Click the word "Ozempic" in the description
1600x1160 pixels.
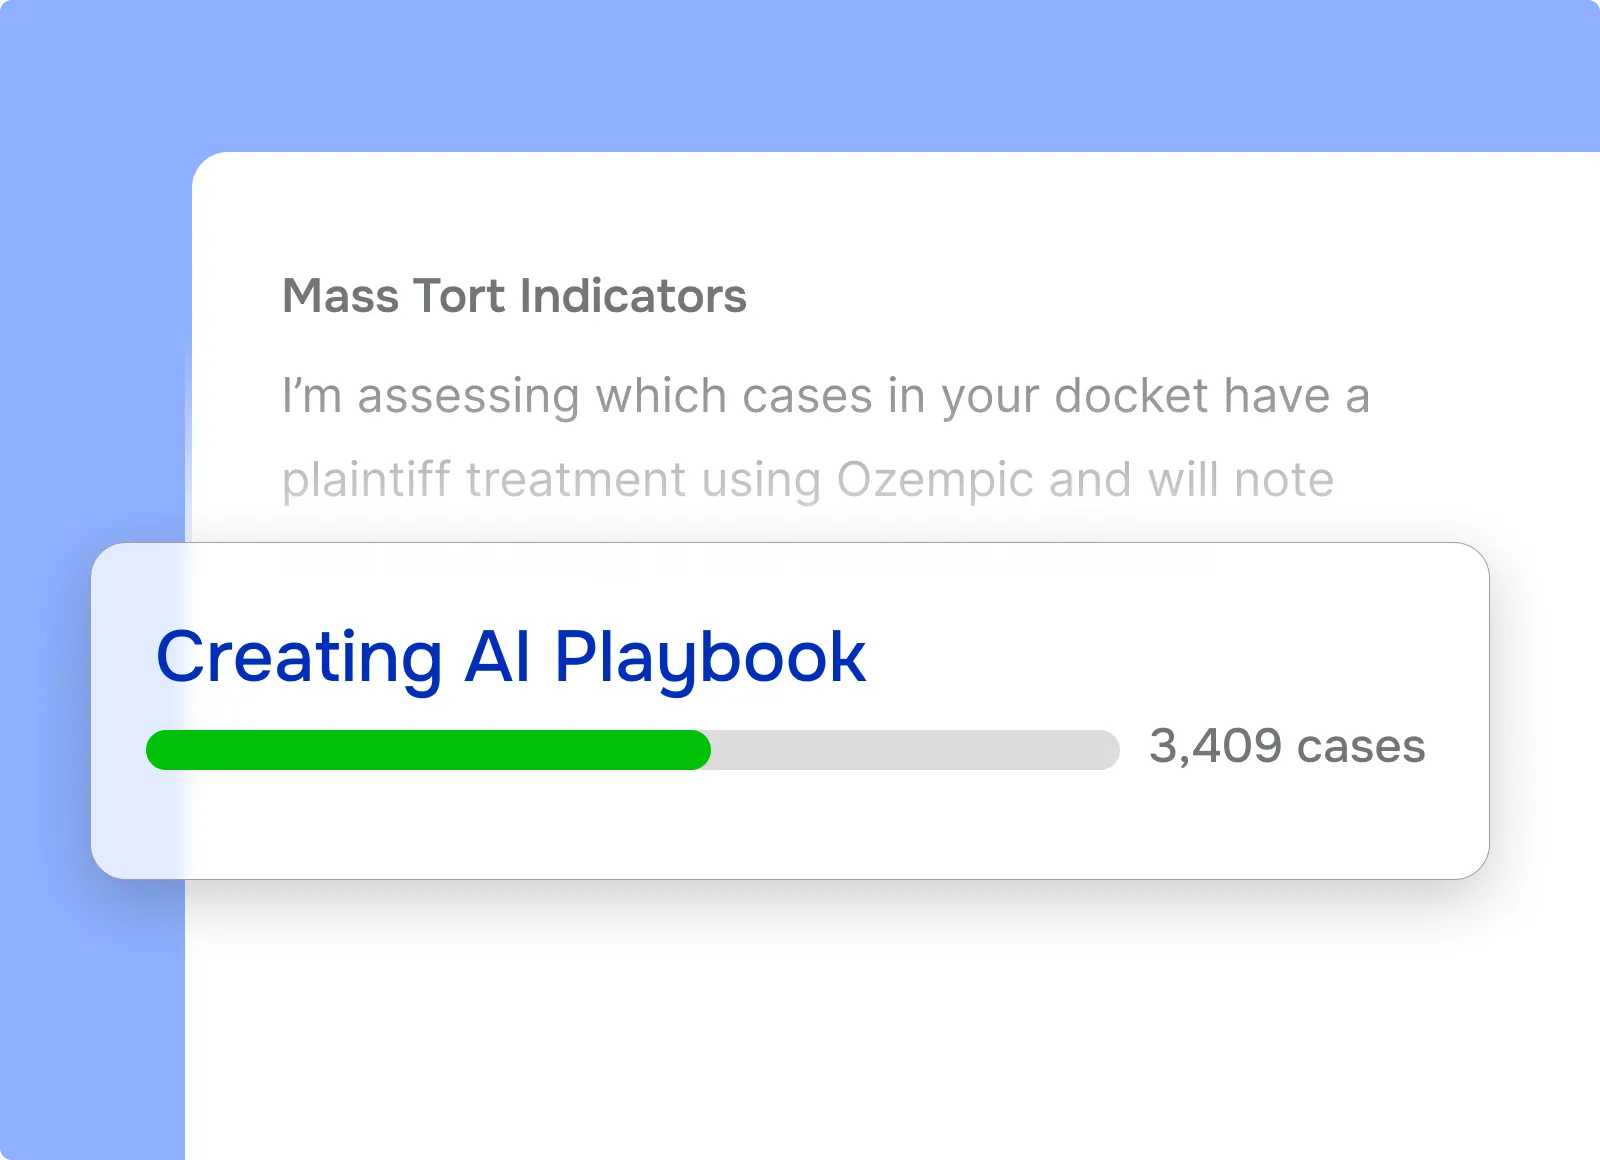click(934, 480)
